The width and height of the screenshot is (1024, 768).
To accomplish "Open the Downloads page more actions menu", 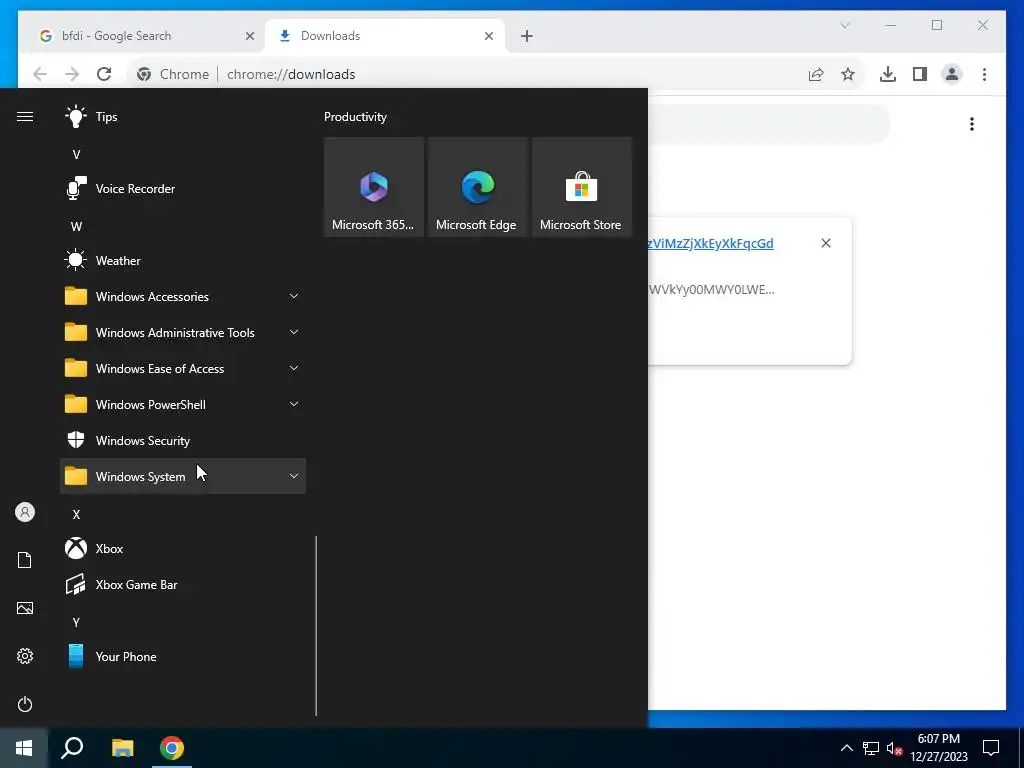I will 972,124.
